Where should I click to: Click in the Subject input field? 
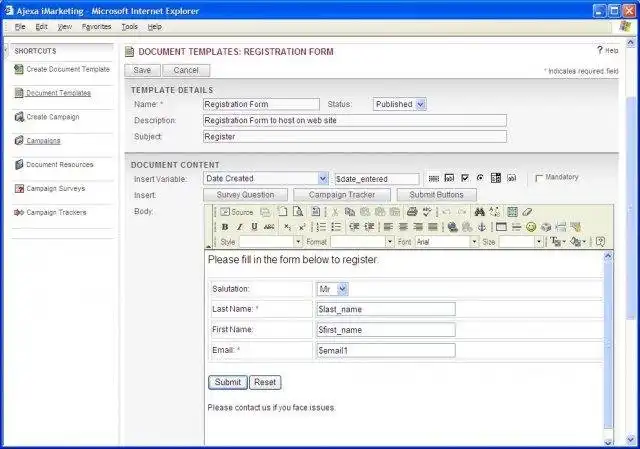pyautogui.click(x=355, y=137)
